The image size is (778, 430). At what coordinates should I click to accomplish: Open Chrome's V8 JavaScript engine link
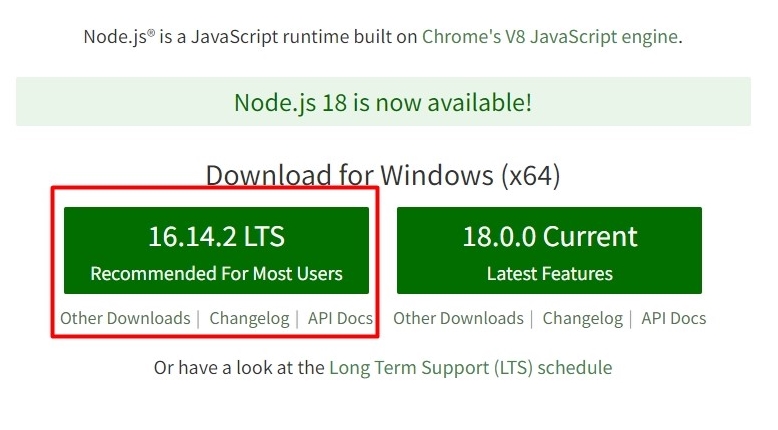coord(550,37)
